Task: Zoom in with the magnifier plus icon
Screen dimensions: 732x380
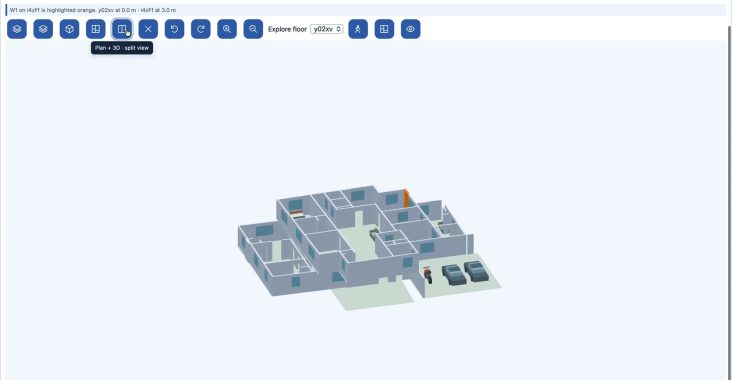Action: (x=227, y=29)
